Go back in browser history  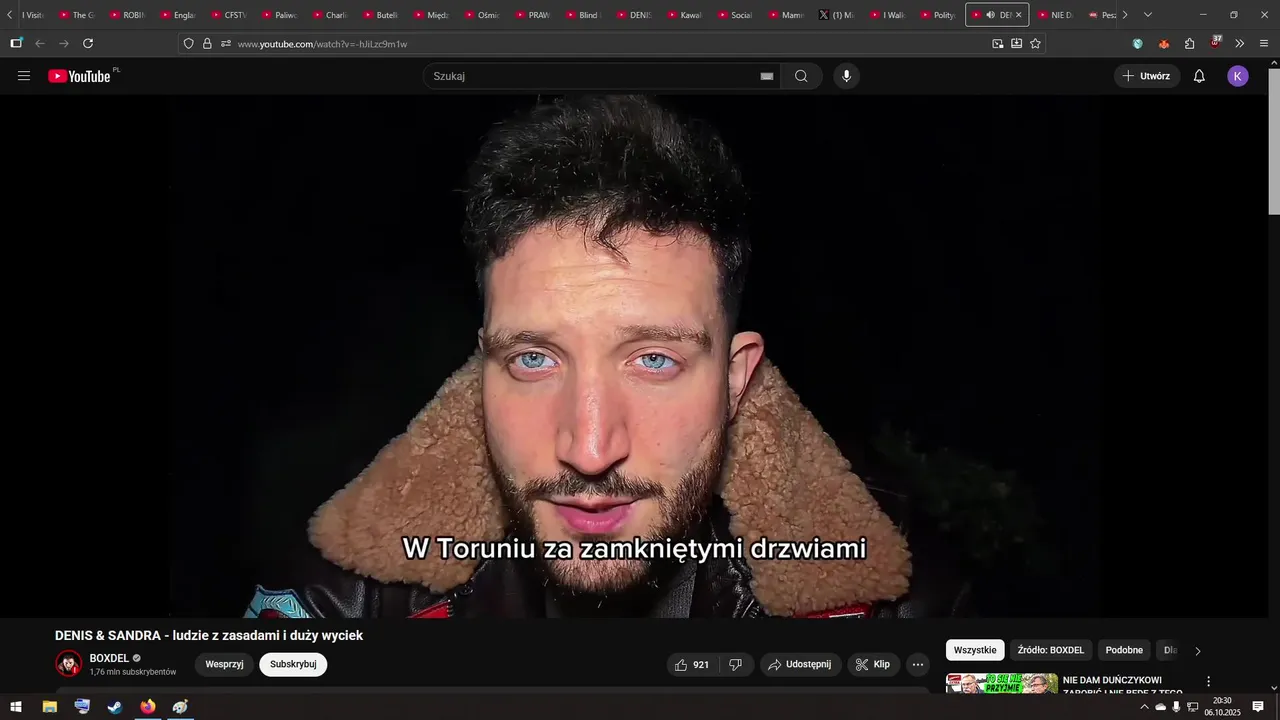coord(40,43)
